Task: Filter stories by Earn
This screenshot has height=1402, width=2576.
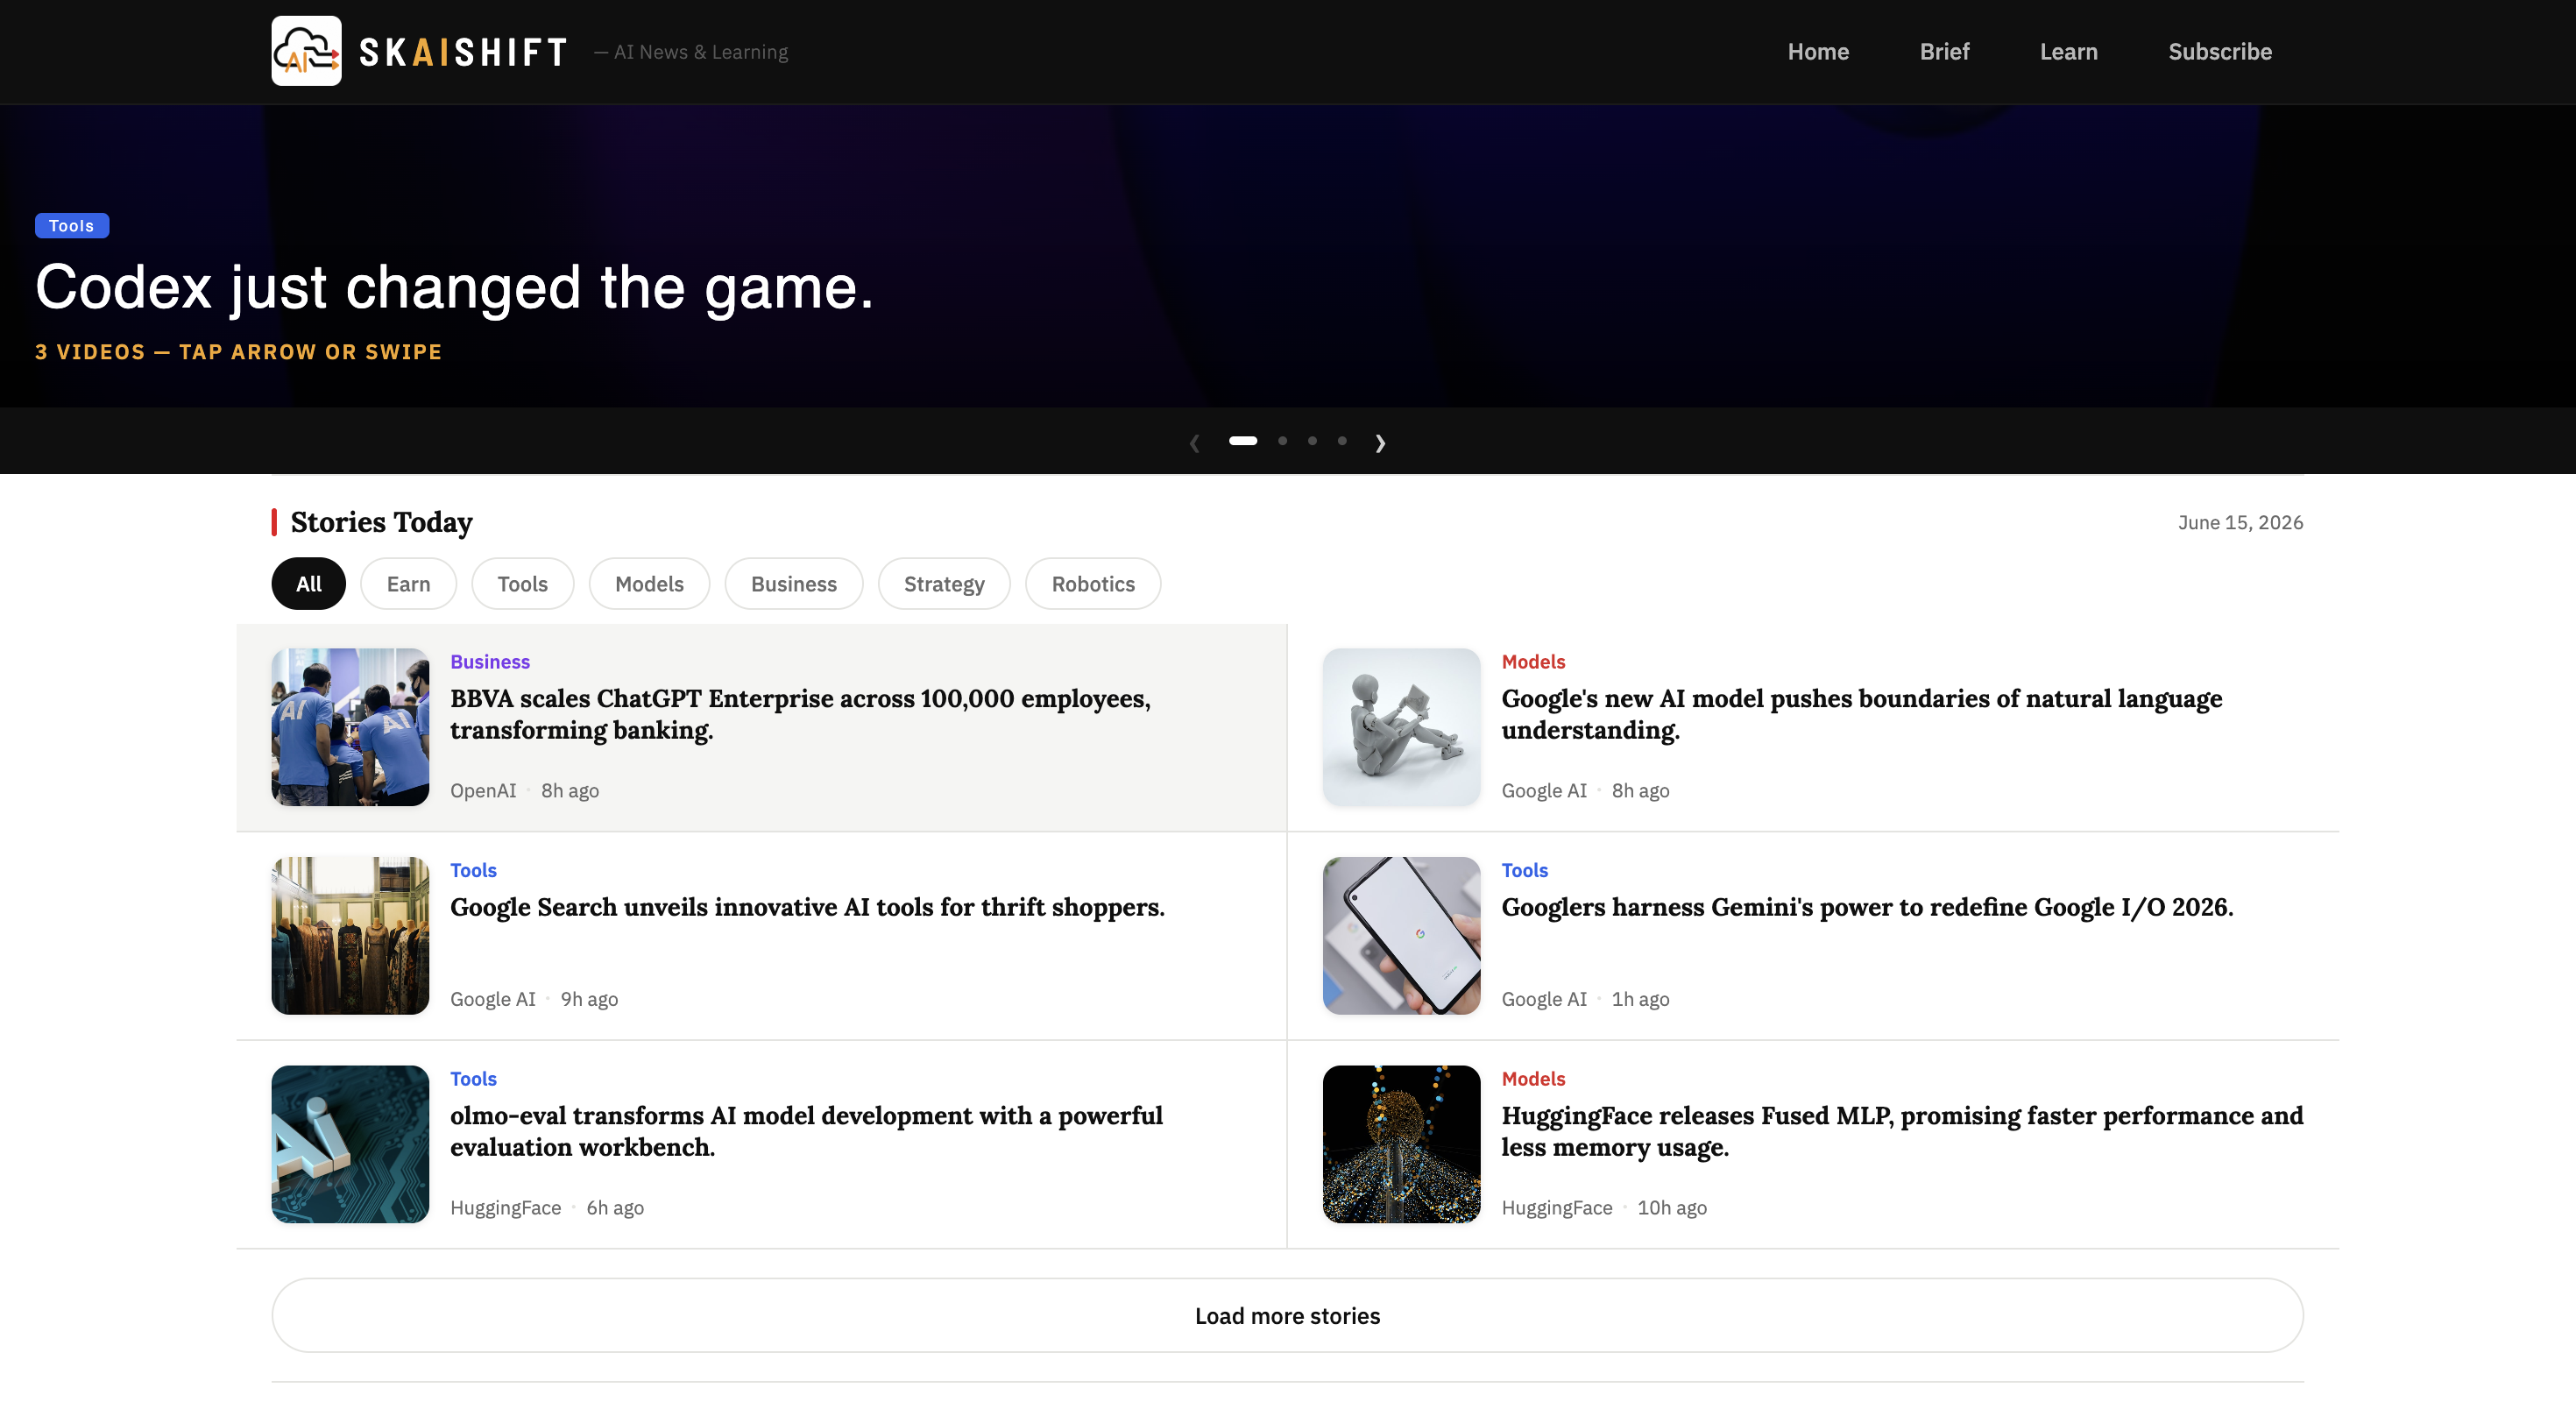Action: (408, 584)
